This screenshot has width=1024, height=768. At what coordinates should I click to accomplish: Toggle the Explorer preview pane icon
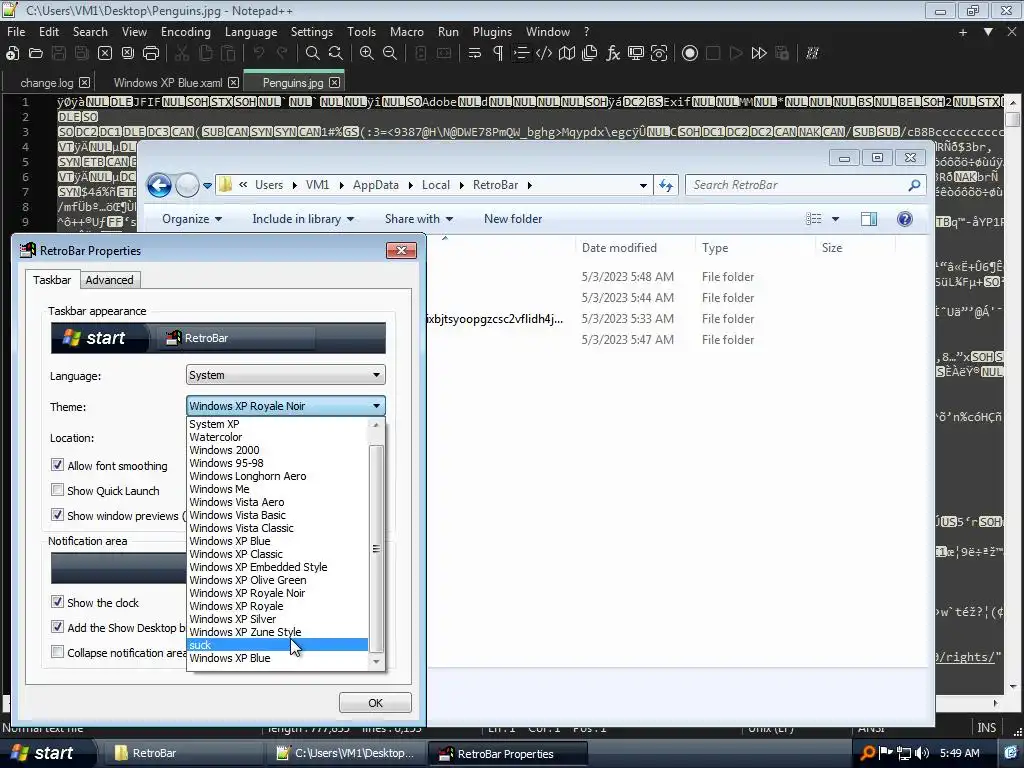click(869, 219)
